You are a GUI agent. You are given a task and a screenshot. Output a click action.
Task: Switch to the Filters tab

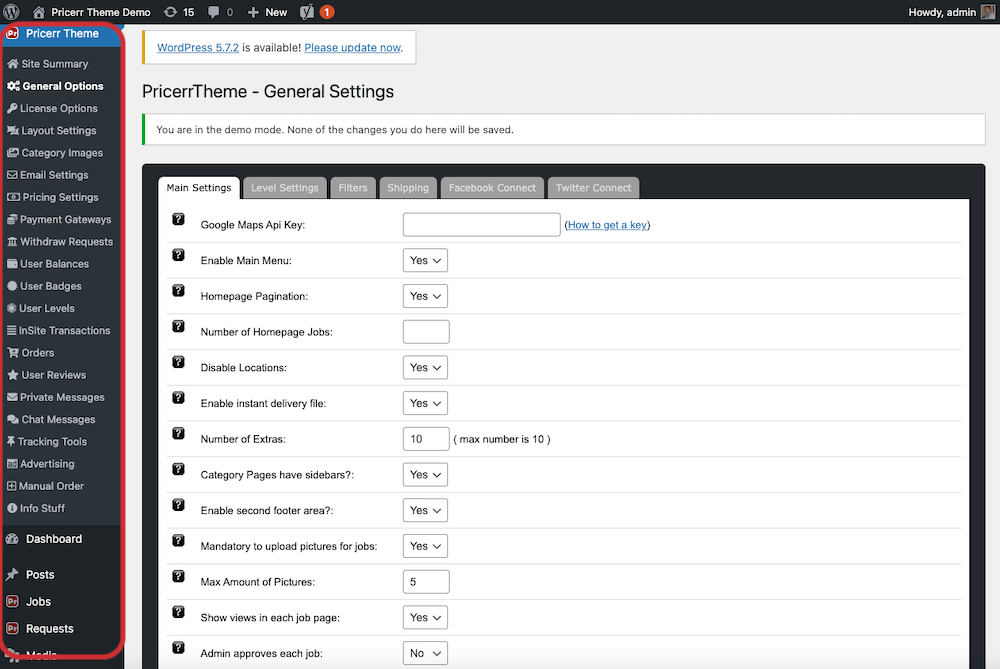point(353,188)
